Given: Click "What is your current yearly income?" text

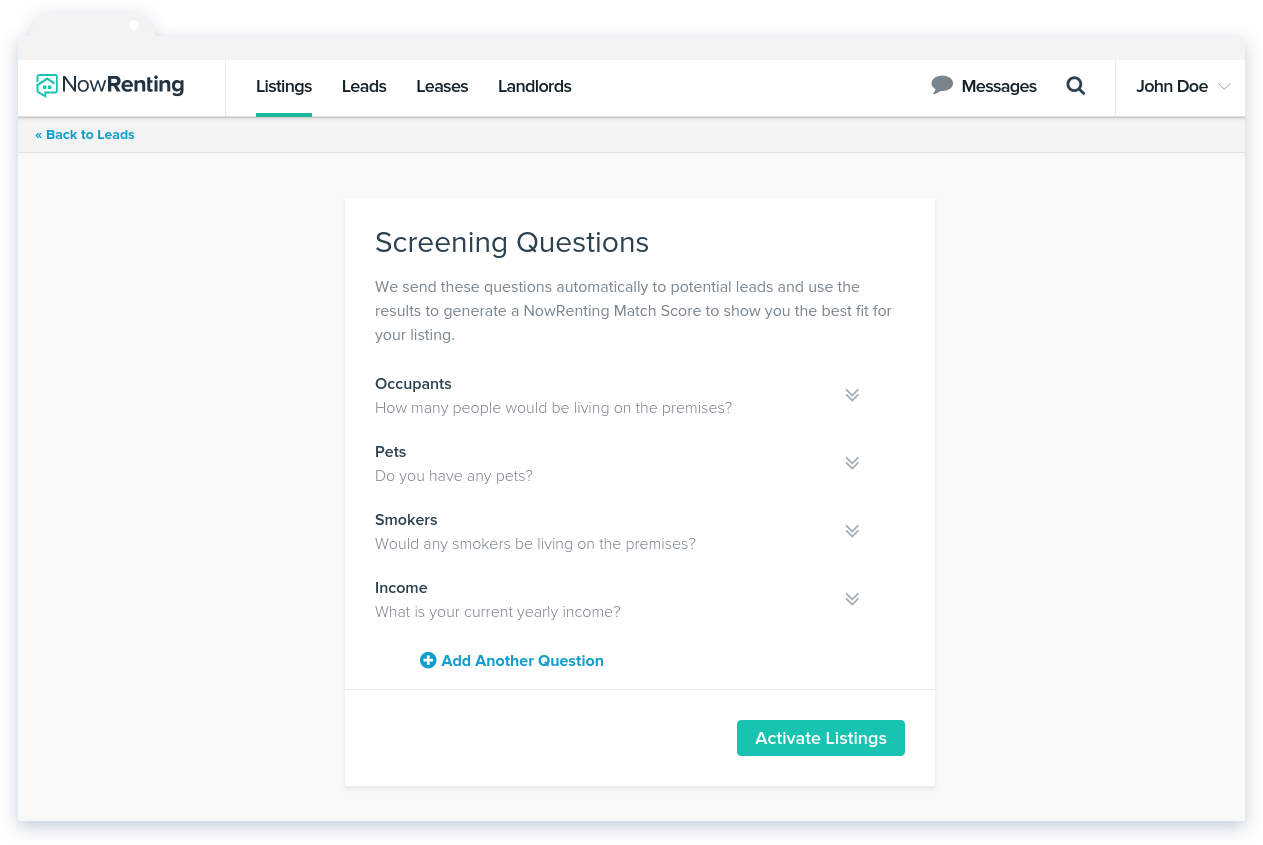Looking at the screenshot, I should 498,612.
